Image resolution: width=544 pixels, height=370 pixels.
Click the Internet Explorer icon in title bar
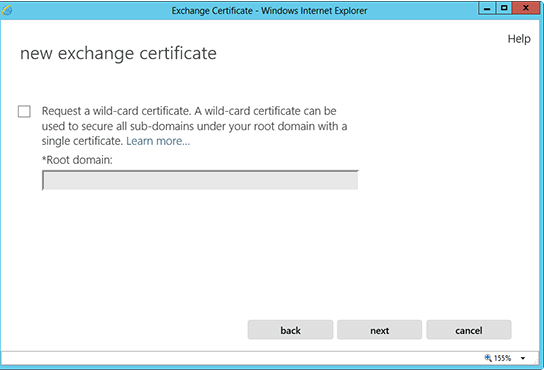coord(7,10)
